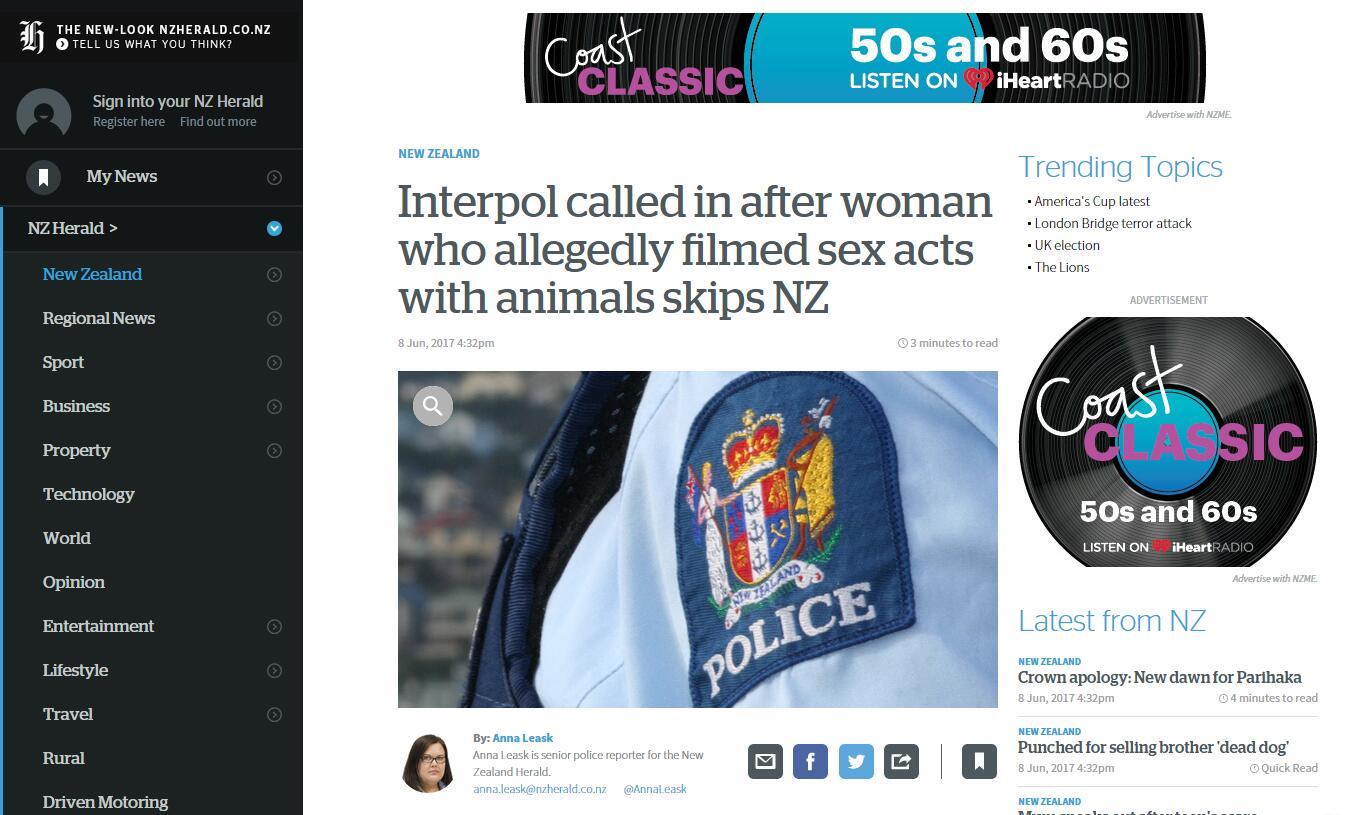The height and width of the screenshot is (815, 1354).
Task: Open London Bridge terror attack topic
Action: point(1113,223)
